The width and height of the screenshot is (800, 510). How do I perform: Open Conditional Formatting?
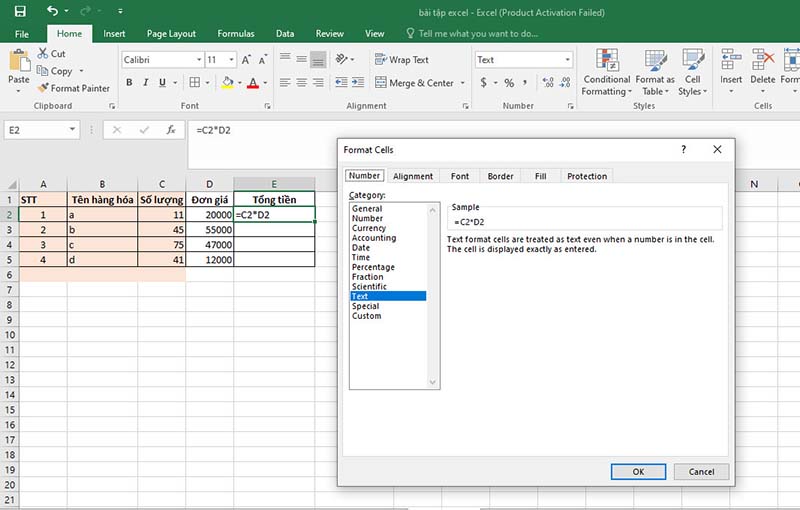(x=607, y=72)
